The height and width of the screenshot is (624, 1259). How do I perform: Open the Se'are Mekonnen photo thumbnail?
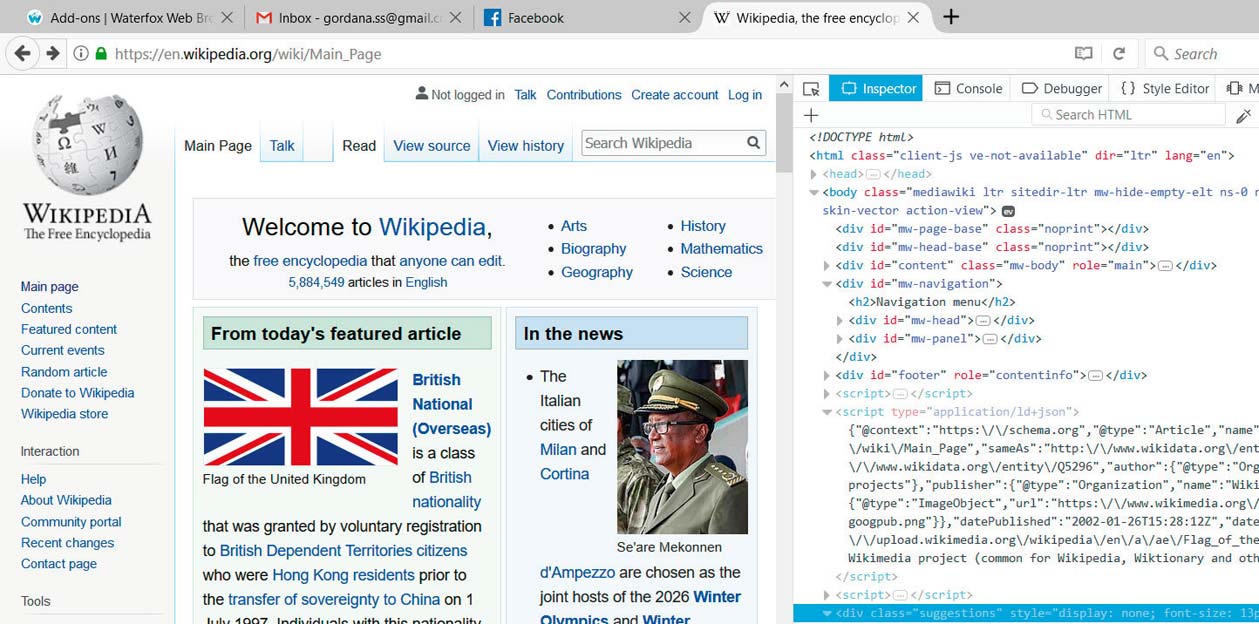683,447
